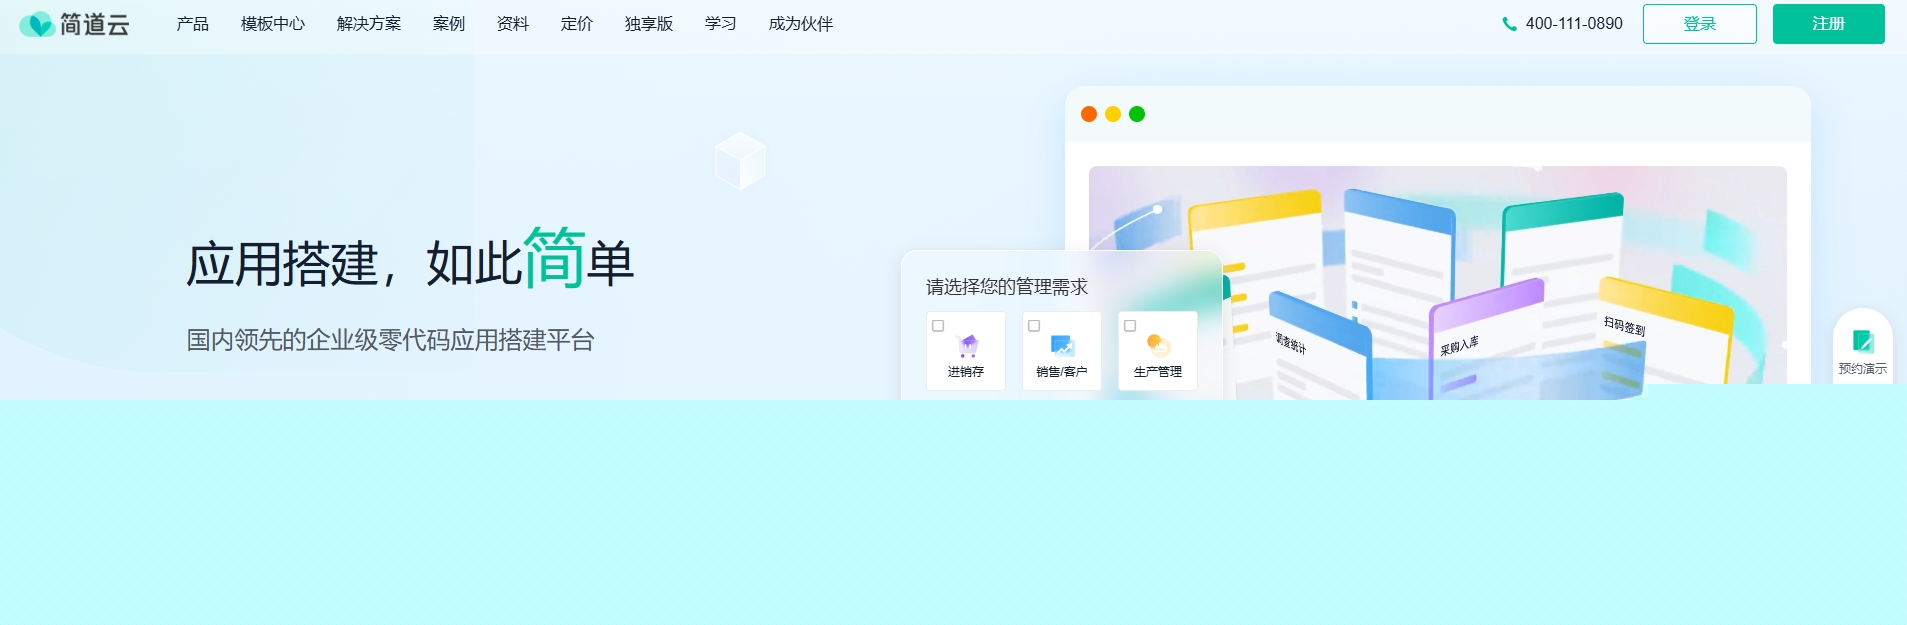Open the 学习 menu
Image resolution: width=1907 pixels, height=625 pixels.
[721, 24]
